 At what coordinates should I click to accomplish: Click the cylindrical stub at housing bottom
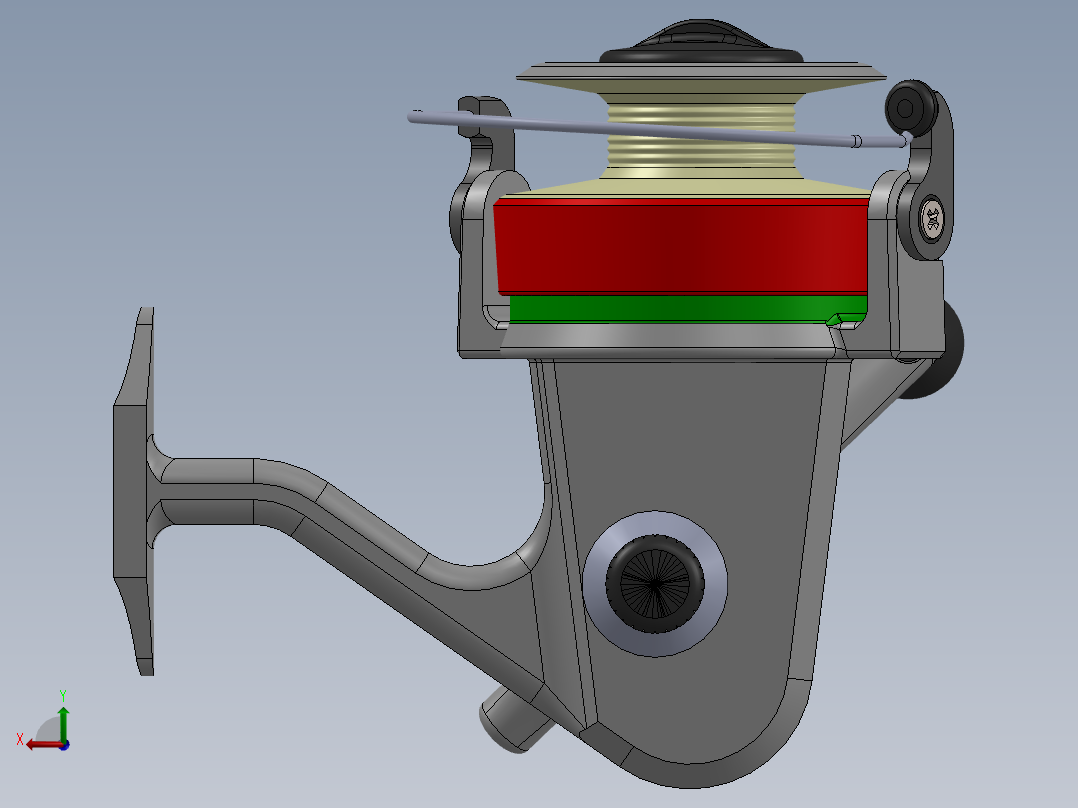510,722
